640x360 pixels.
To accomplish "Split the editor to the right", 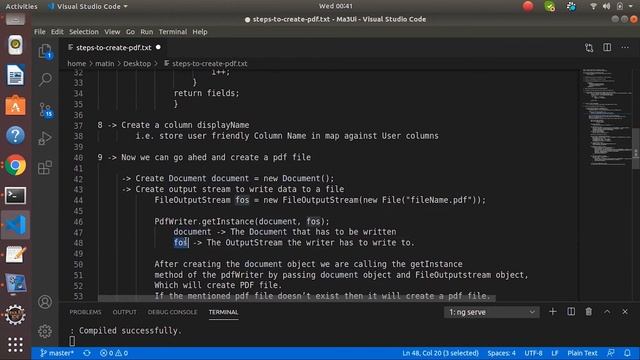I will coord(607,47).
